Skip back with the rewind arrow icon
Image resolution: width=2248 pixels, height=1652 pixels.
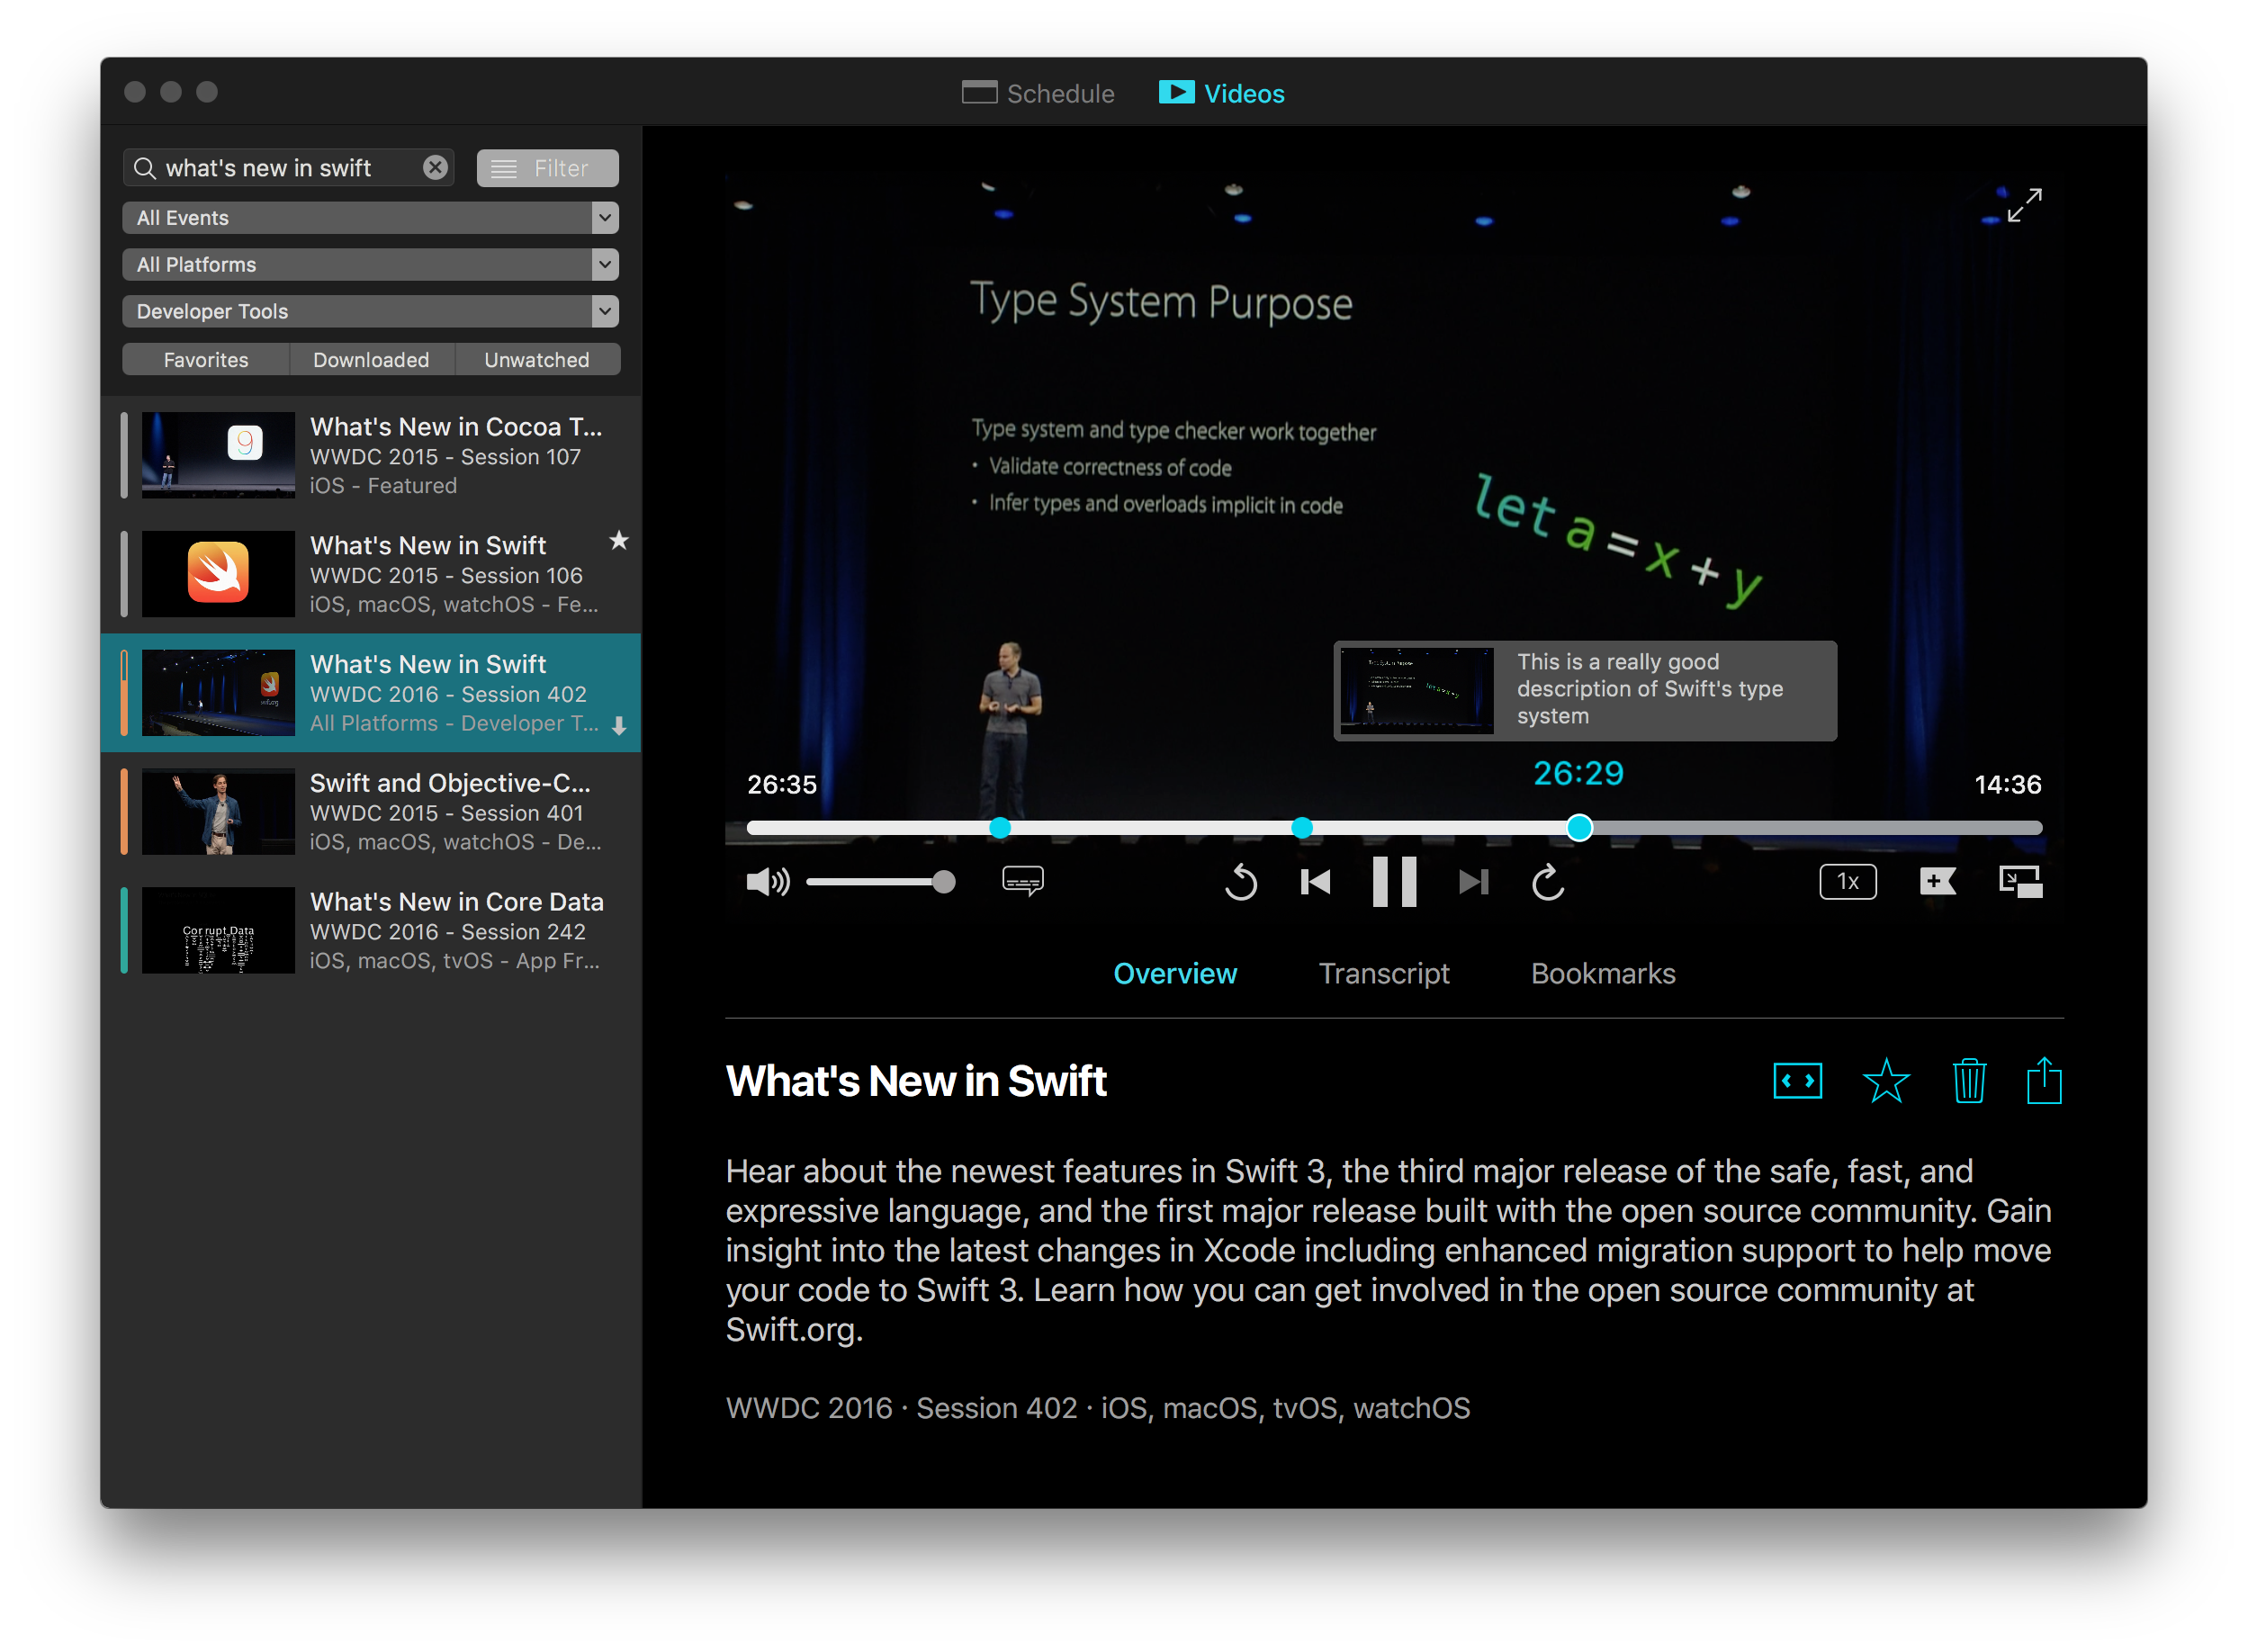click(x=1240, y=882)
